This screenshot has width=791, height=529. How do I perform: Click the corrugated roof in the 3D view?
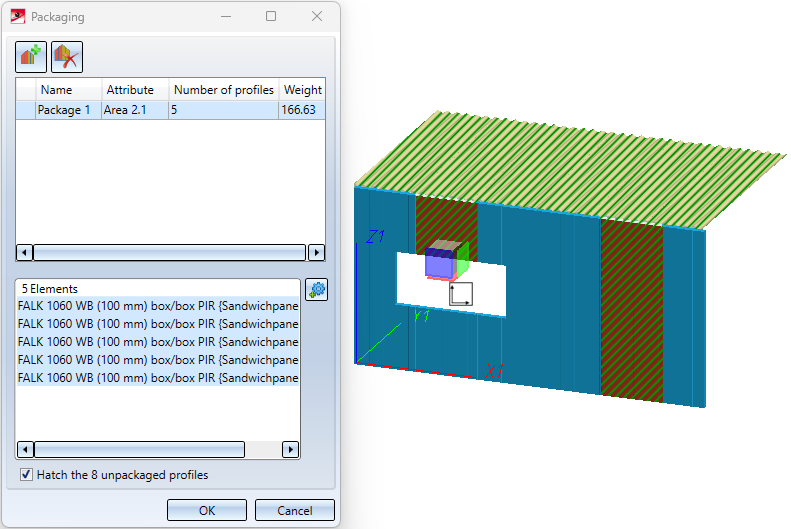click(570, 169)
